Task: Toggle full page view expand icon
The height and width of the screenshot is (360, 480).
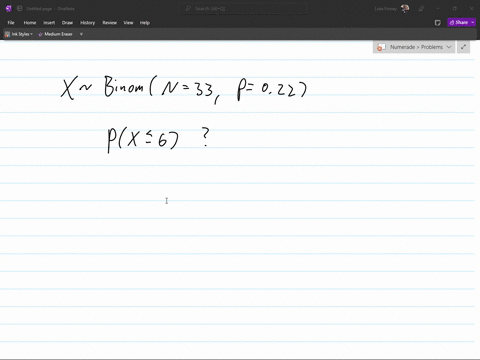Action: pos(463,47)
